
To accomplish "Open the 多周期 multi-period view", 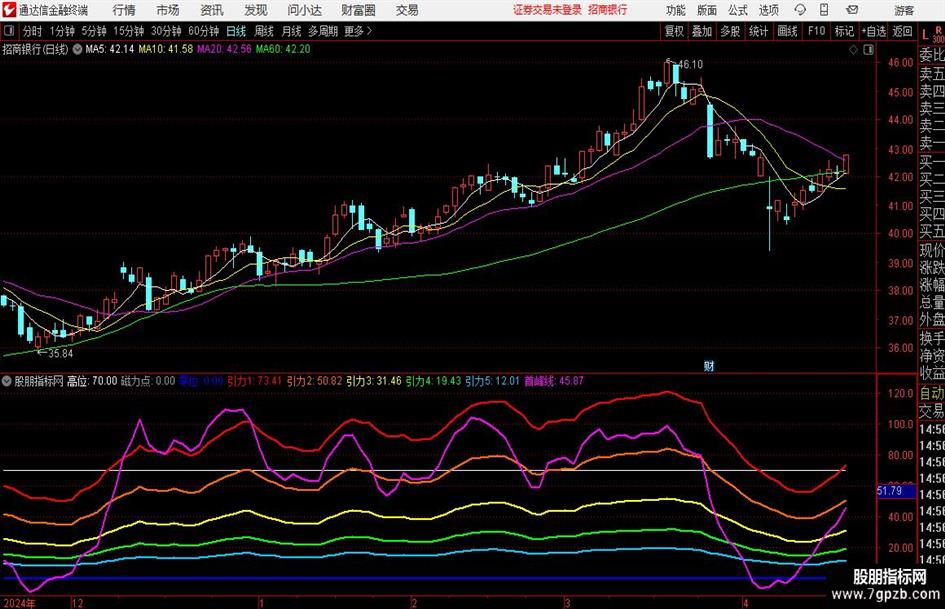I will click(x=323, y=31).
